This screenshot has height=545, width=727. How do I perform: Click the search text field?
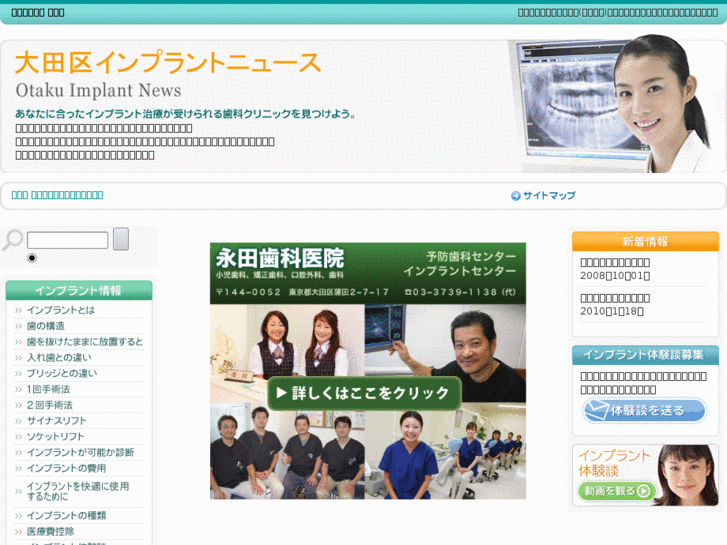(x=68, y=240)
